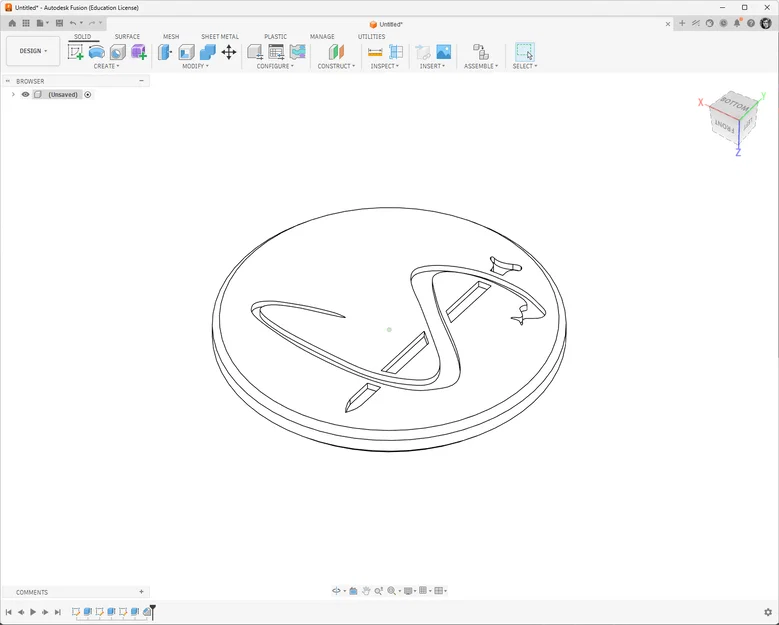Screen dimensions: 779x625
Task: Choose the purple Create Derive icon
Action: pyautogui.click(x=139, y=52)
